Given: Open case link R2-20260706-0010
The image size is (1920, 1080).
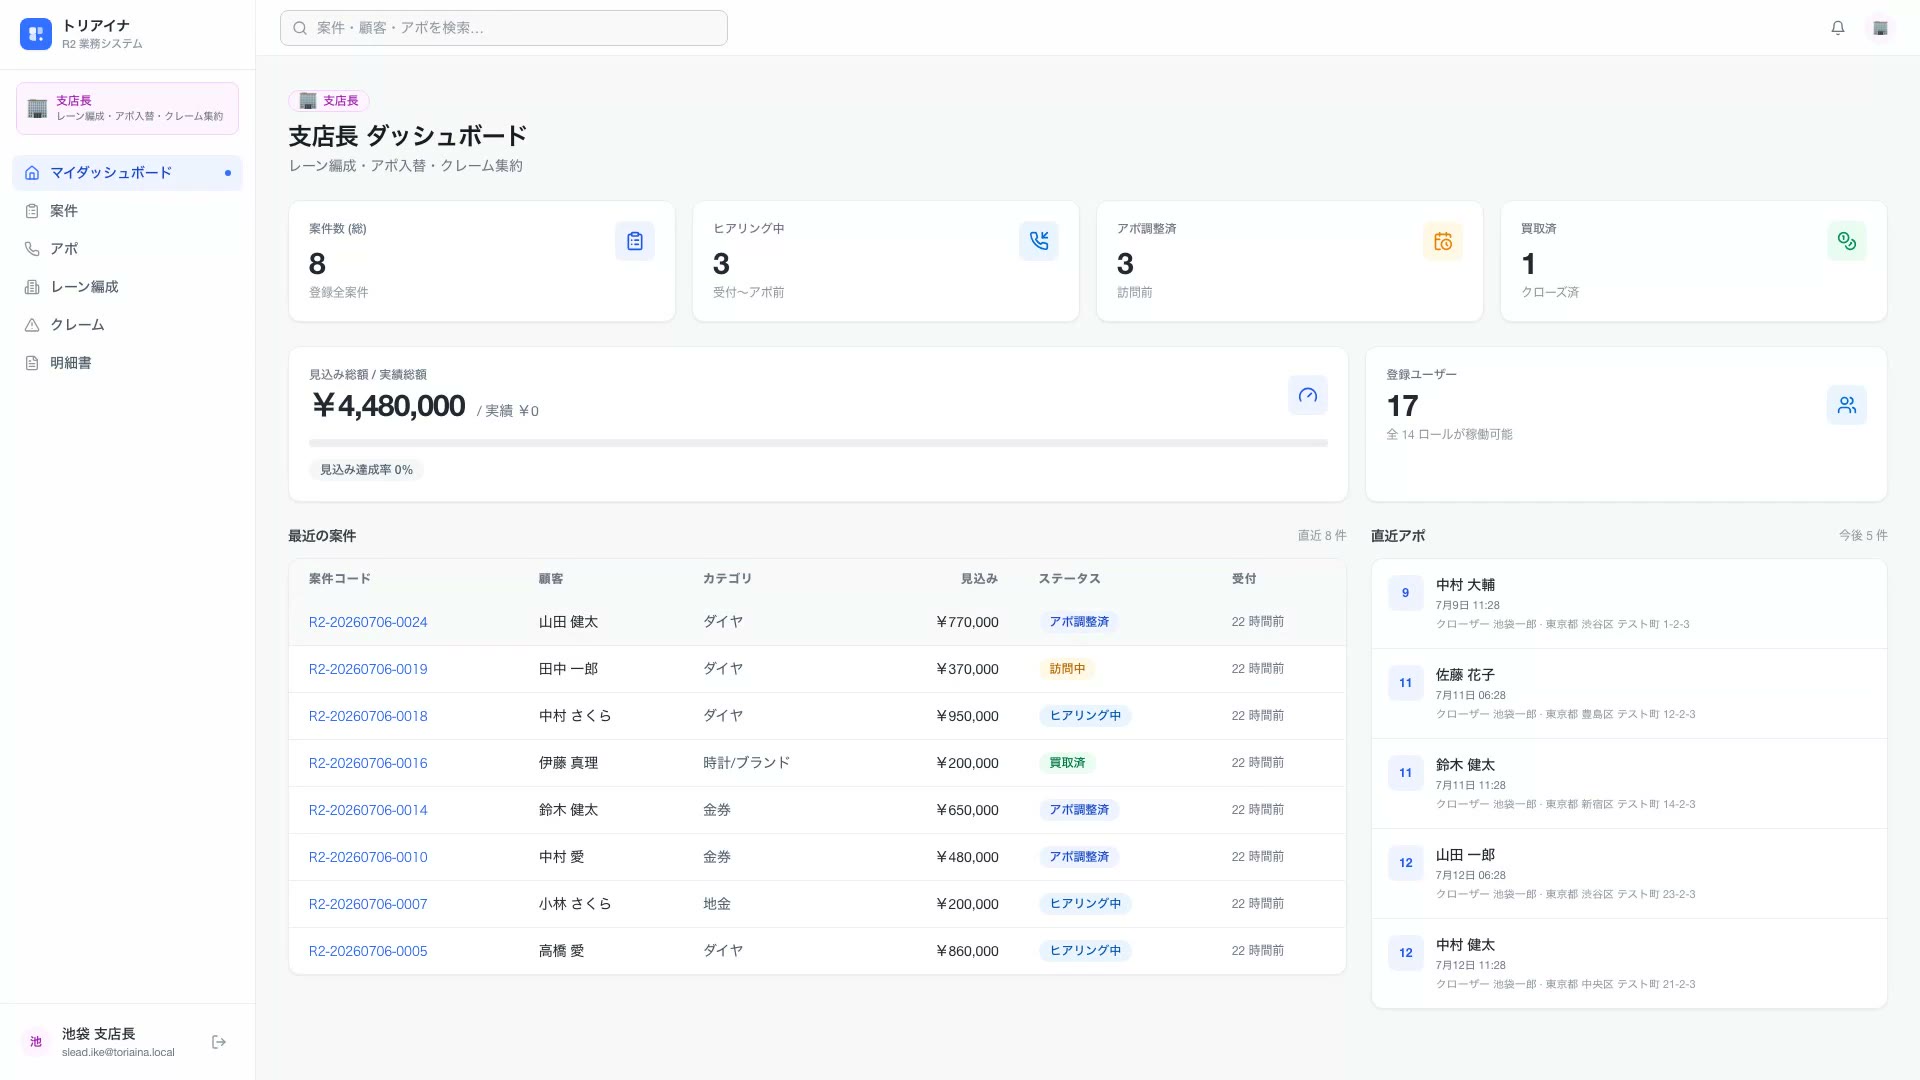Looking at the screenshot, I should pyautogui.click(x=367, y=857).
